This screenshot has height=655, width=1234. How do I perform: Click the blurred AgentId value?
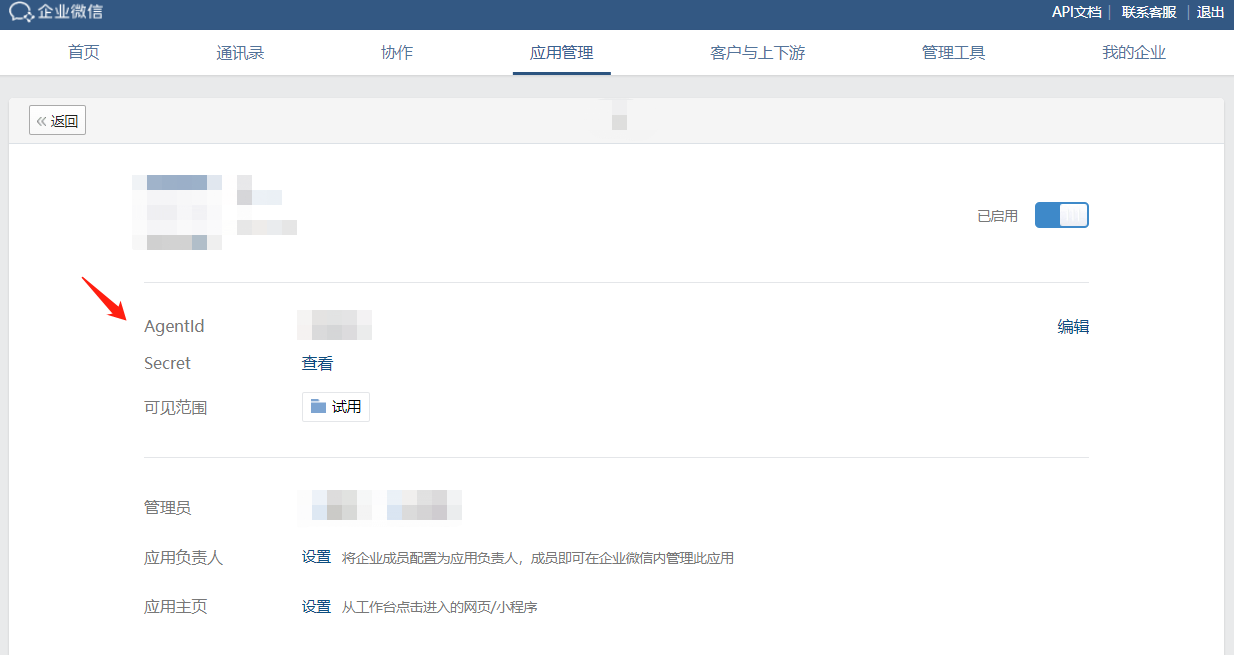coord(335,325)
